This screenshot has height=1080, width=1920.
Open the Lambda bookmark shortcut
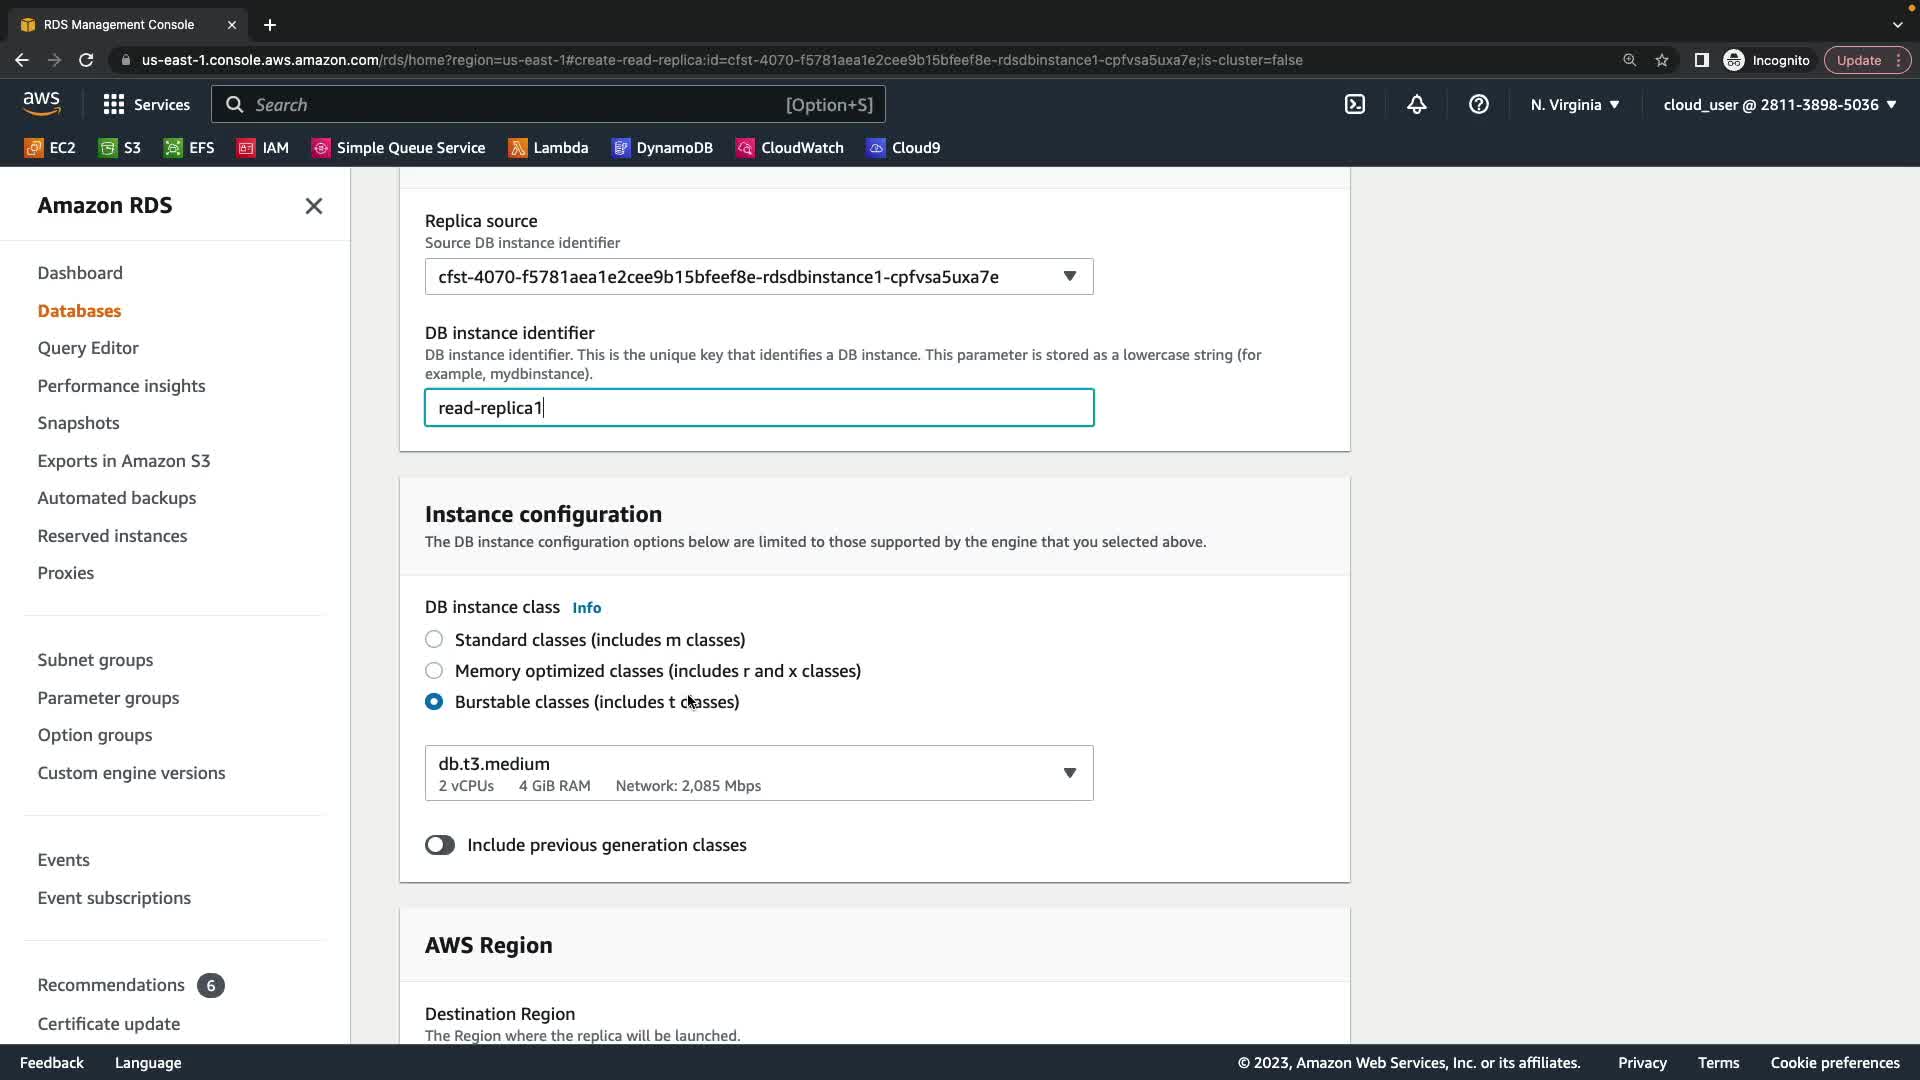click(x=548, y=148)
